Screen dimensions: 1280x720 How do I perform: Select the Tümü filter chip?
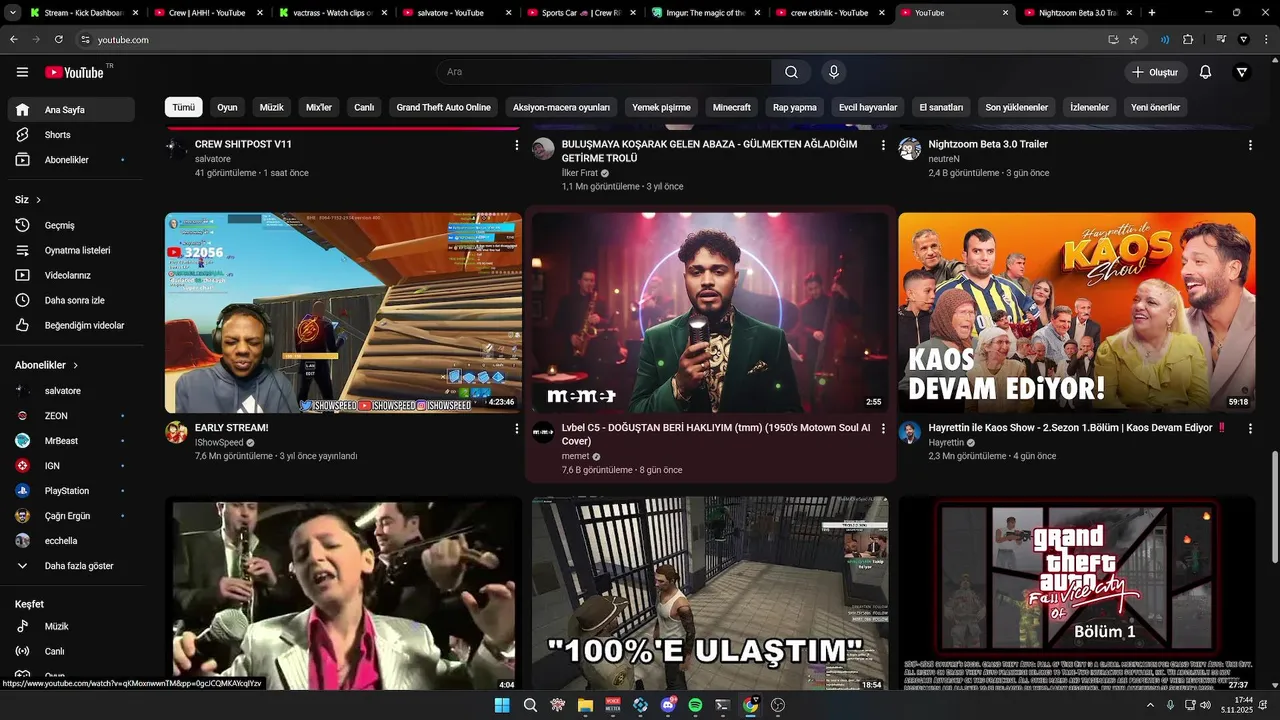184,107
